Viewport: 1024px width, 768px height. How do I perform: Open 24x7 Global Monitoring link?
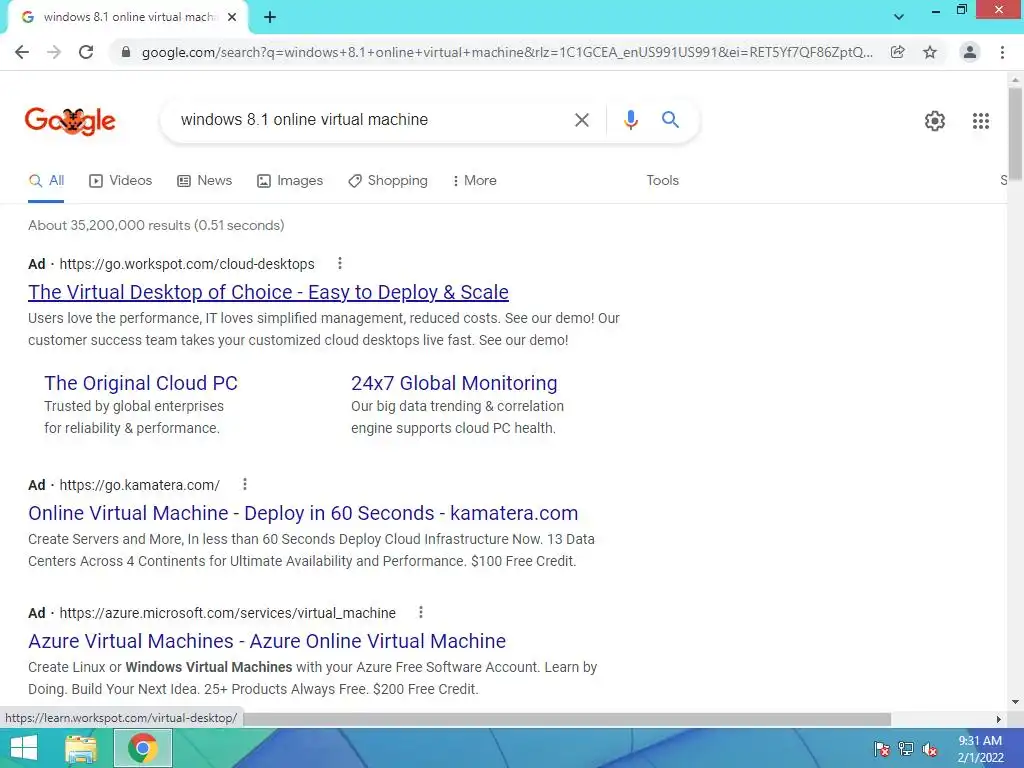tap(454, 383)
